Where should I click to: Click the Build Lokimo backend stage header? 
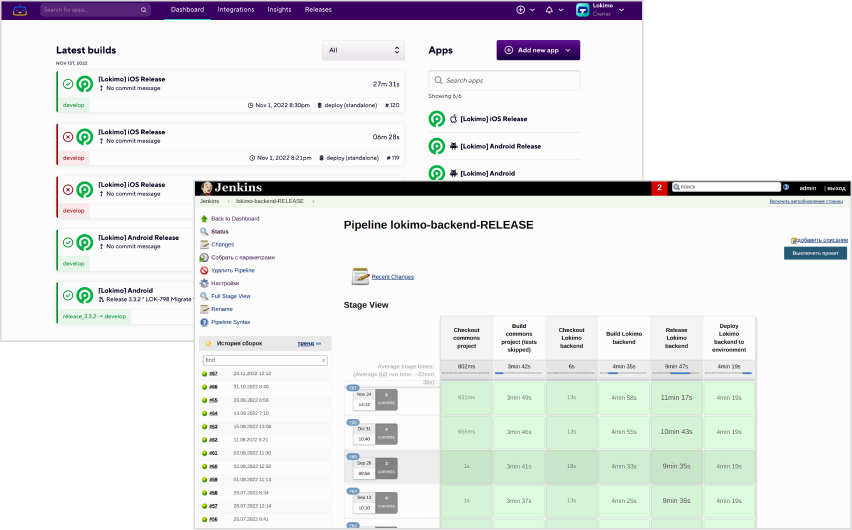pyautogui.click(x=624, y=338)
